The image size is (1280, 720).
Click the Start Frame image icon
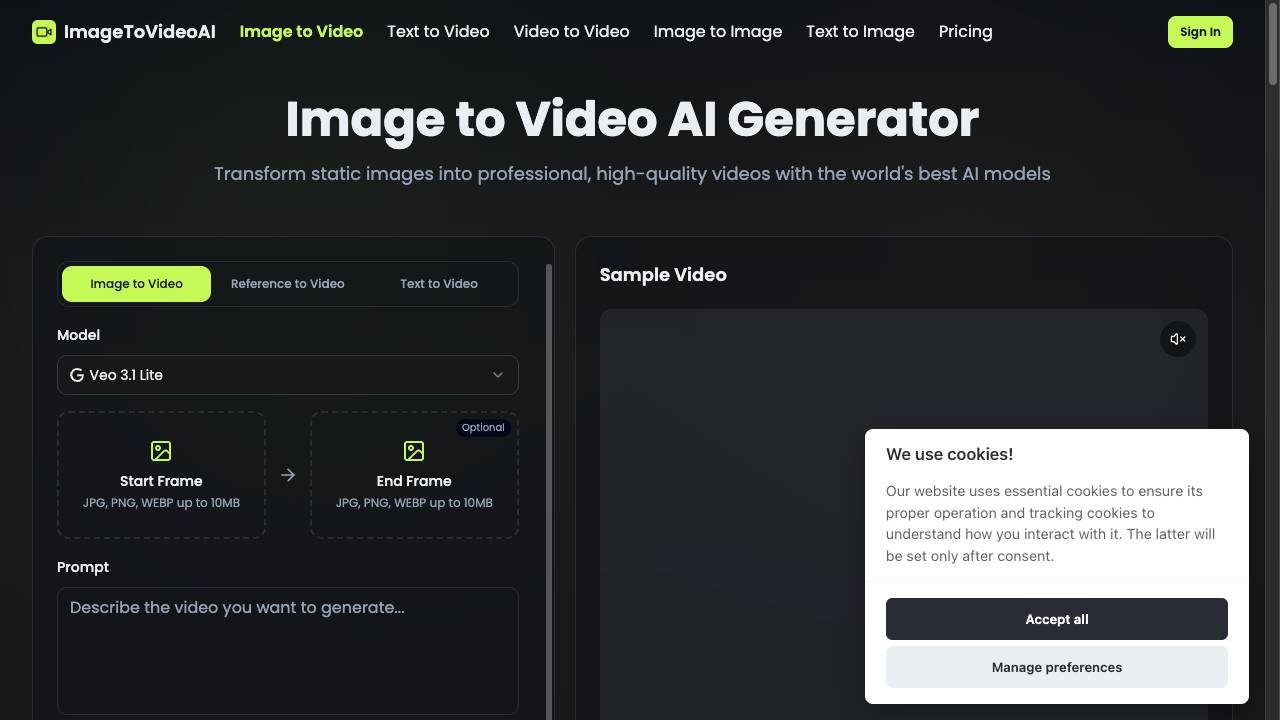coord(161,451)
